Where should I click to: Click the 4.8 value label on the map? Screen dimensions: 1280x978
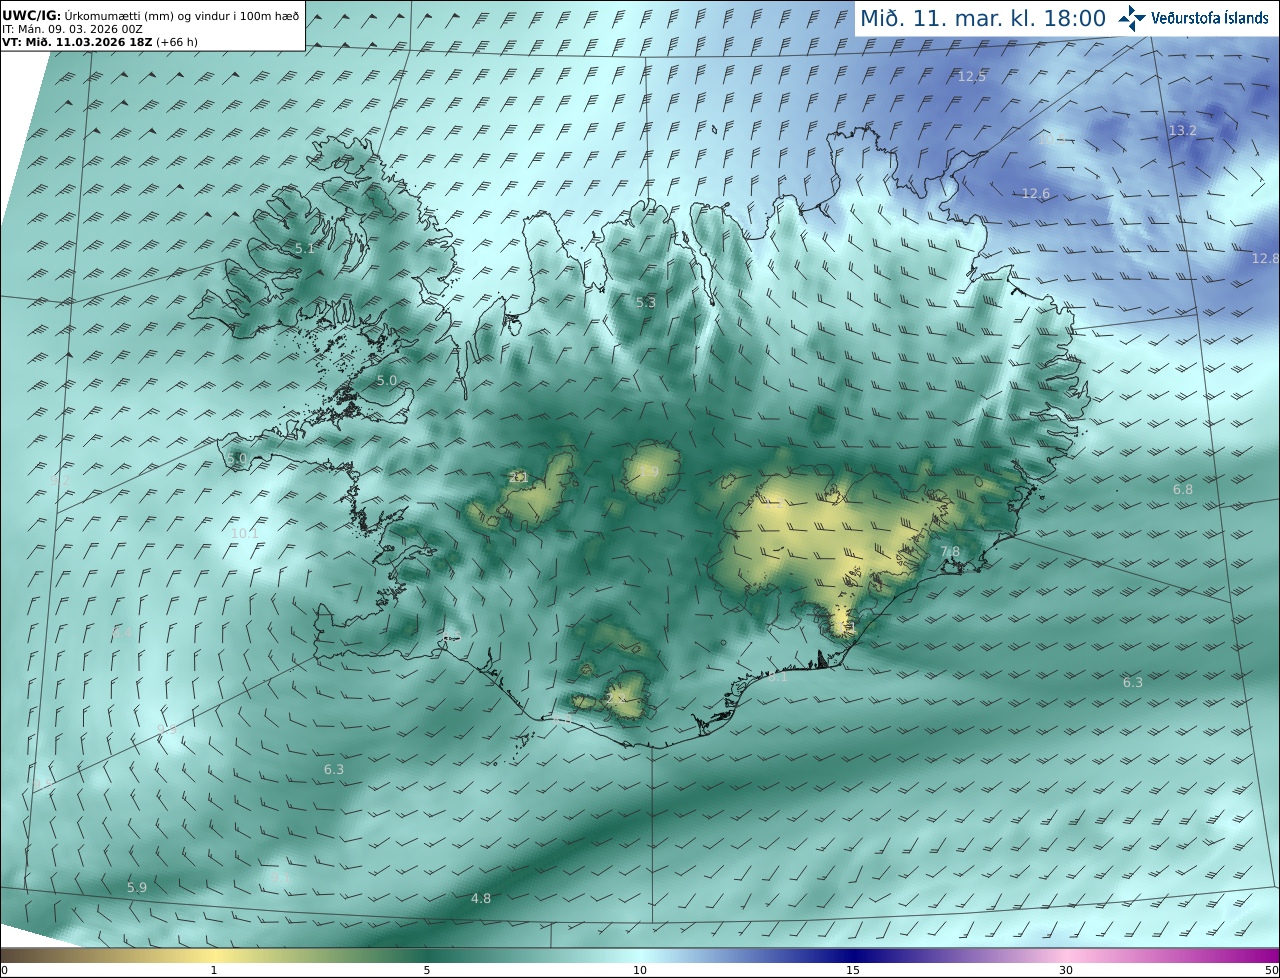pos(481,898)
